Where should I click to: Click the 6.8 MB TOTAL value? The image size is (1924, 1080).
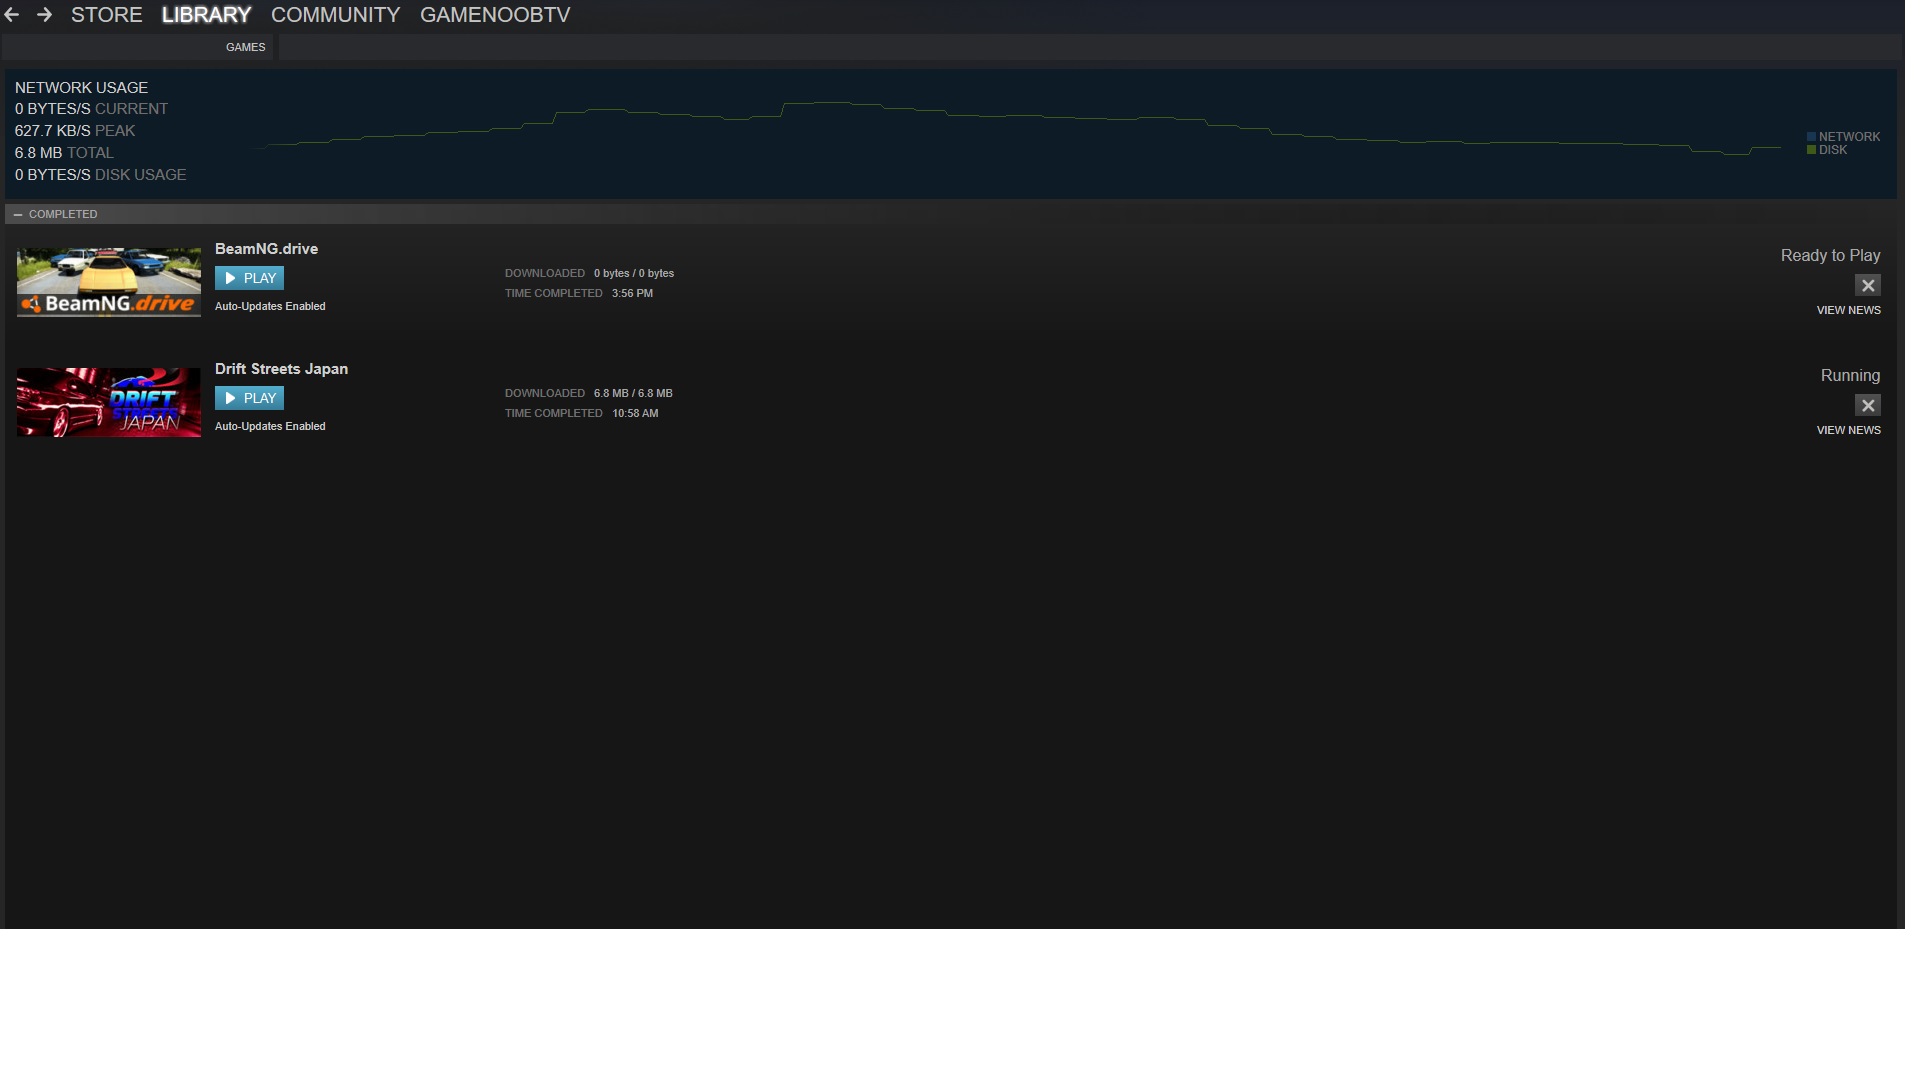pyautogui.click(x=64, y=153)
